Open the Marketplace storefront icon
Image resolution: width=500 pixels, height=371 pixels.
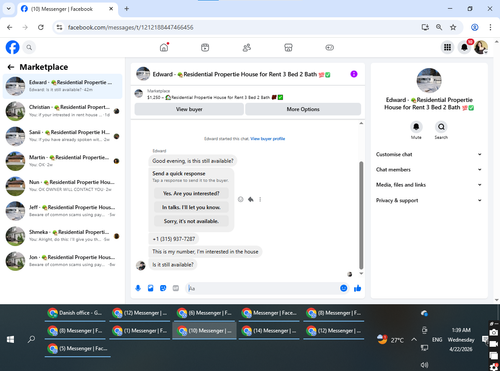288,48
